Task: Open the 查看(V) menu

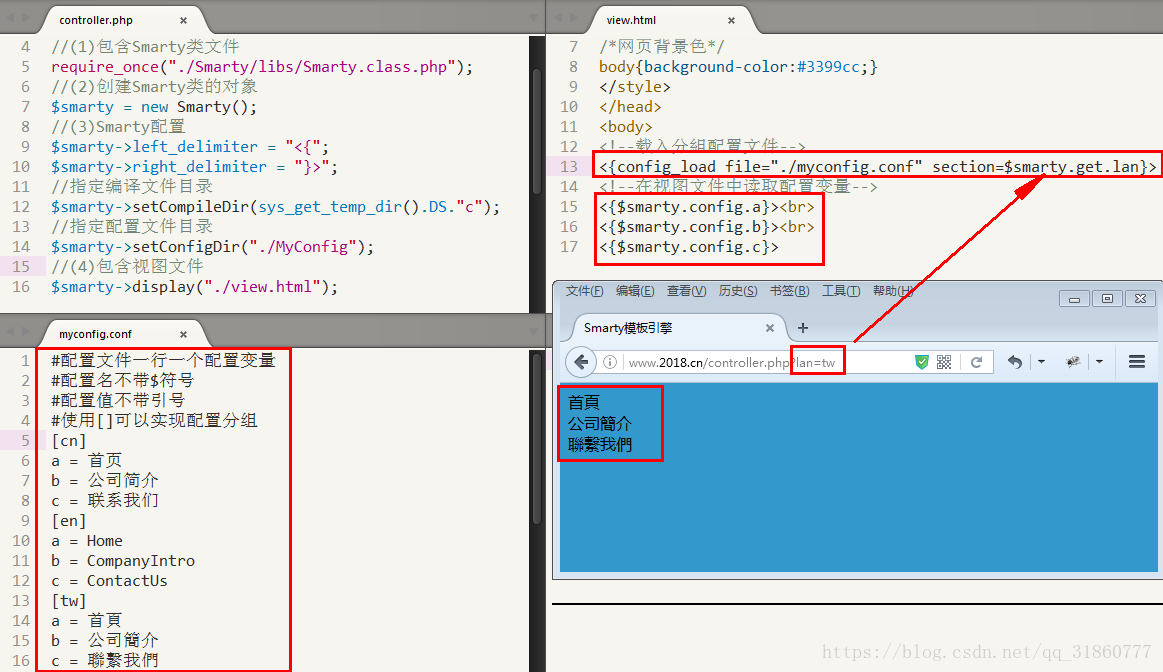Action: coord(686,291)
